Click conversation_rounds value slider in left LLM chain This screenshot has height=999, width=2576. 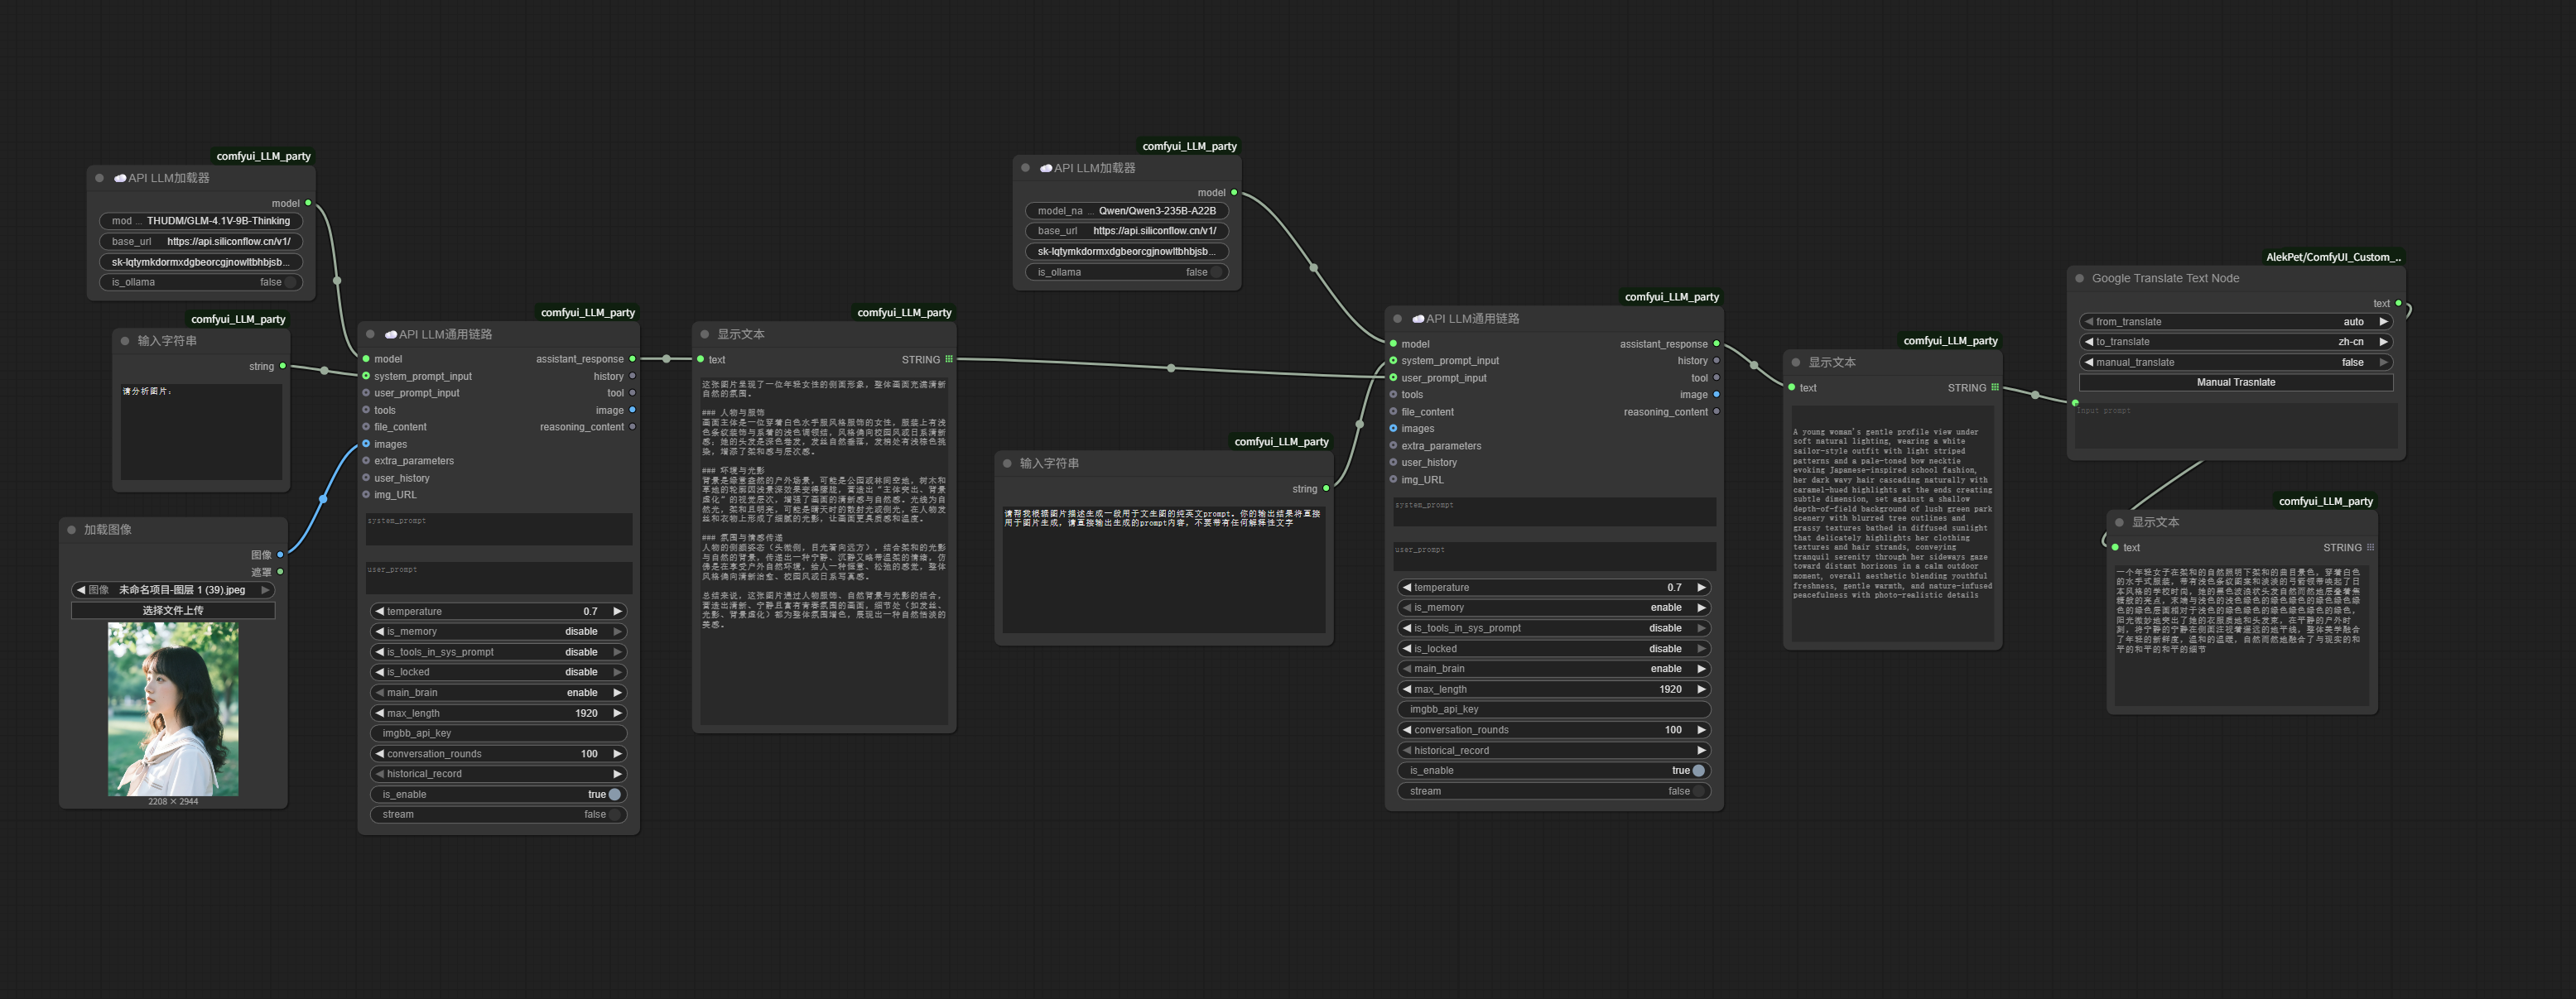click(498, 754)
